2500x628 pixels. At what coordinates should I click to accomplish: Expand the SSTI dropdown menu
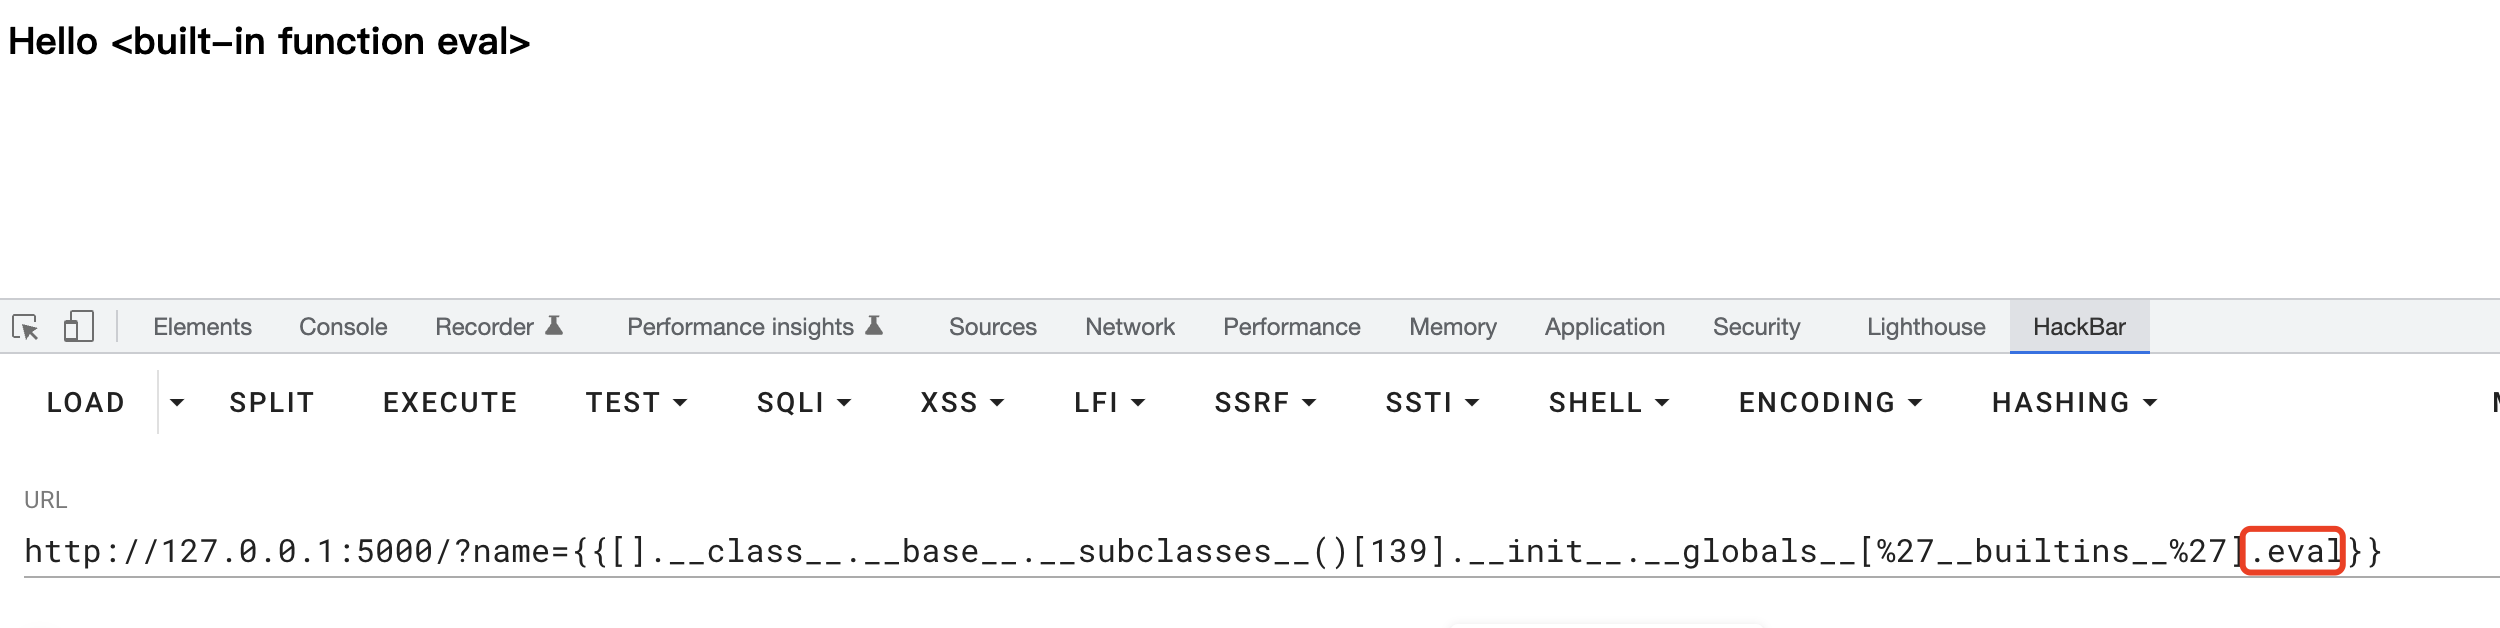tap(1431, 403)
